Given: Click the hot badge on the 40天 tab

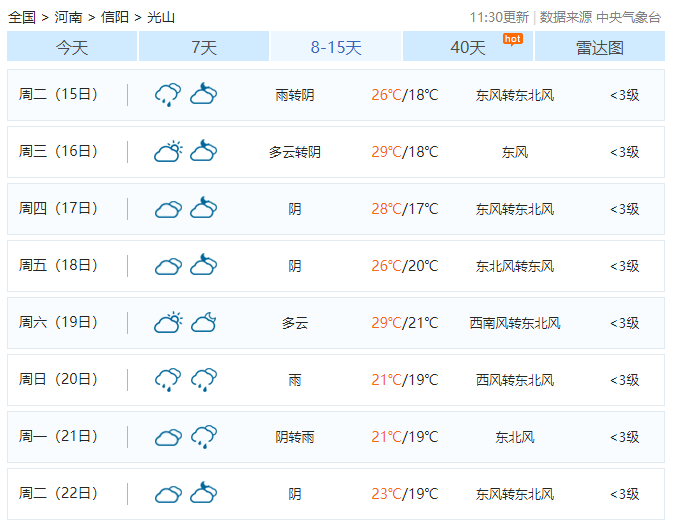Looking at the screenshot, I should pyautogui.click(x=512, y=39).
